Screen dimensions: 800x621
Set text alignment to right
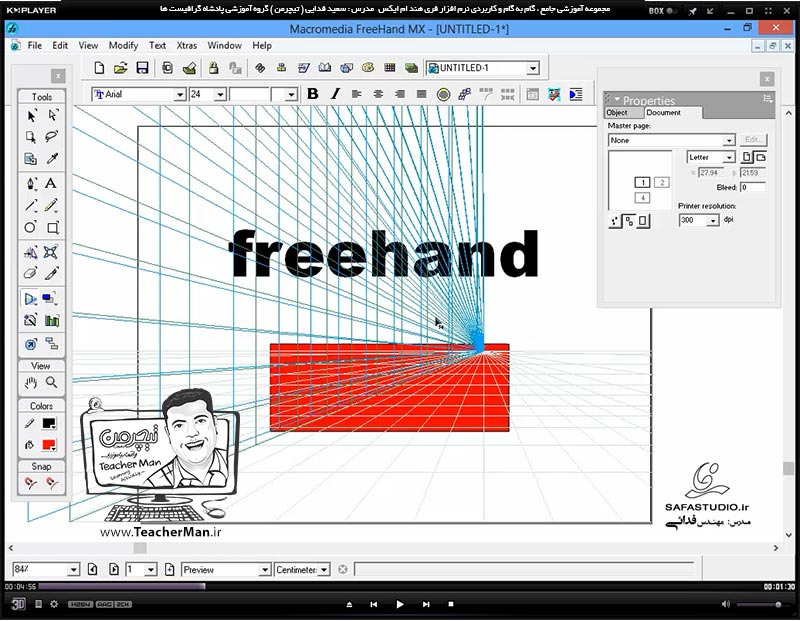pos(400,94)
